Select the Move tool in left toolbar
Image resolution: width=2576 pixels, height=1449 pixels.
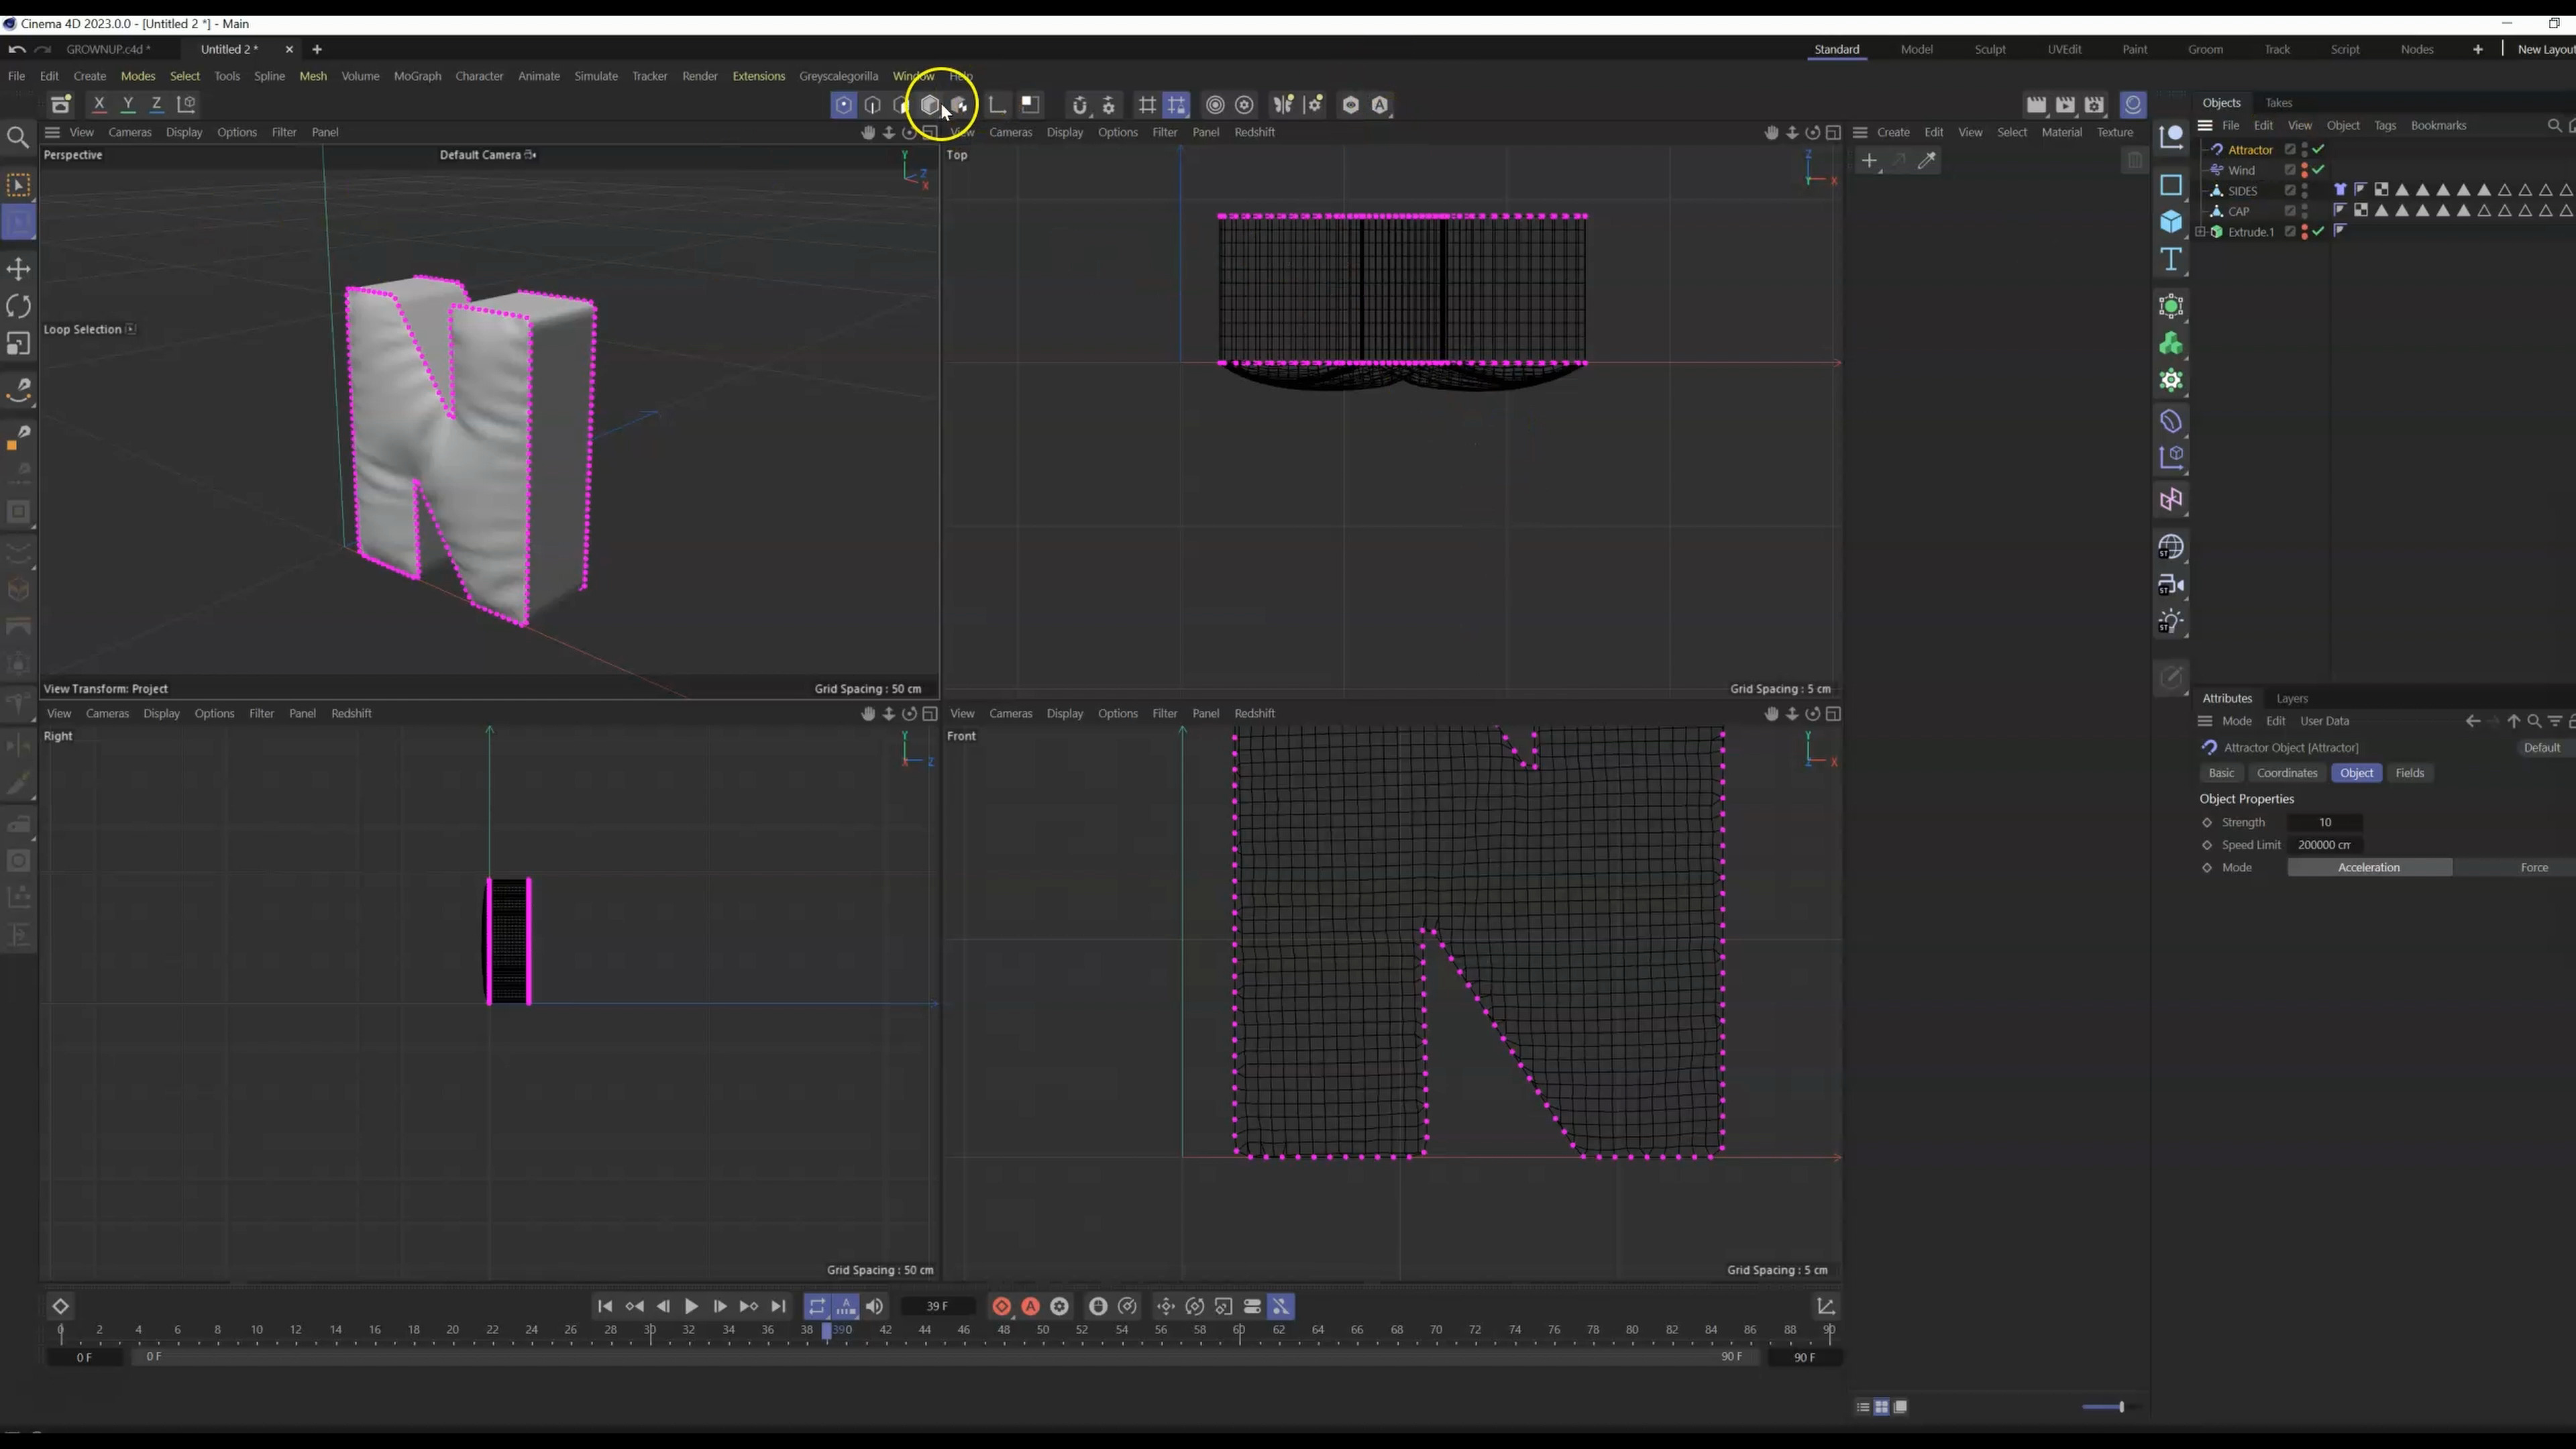[18, 268]
